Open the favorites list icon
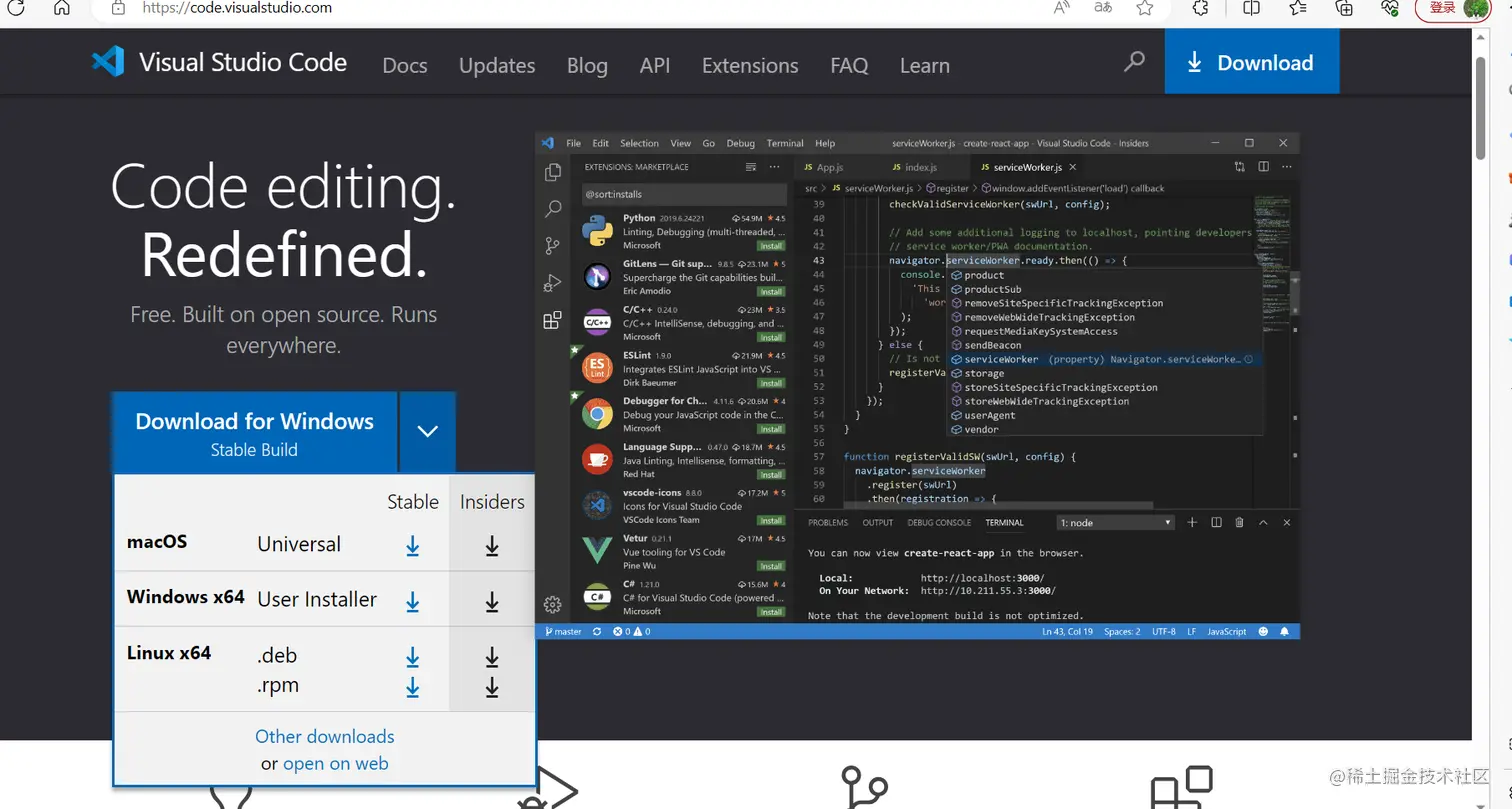The height and width of the screenshot is (809, 1512). point(1298,8)
